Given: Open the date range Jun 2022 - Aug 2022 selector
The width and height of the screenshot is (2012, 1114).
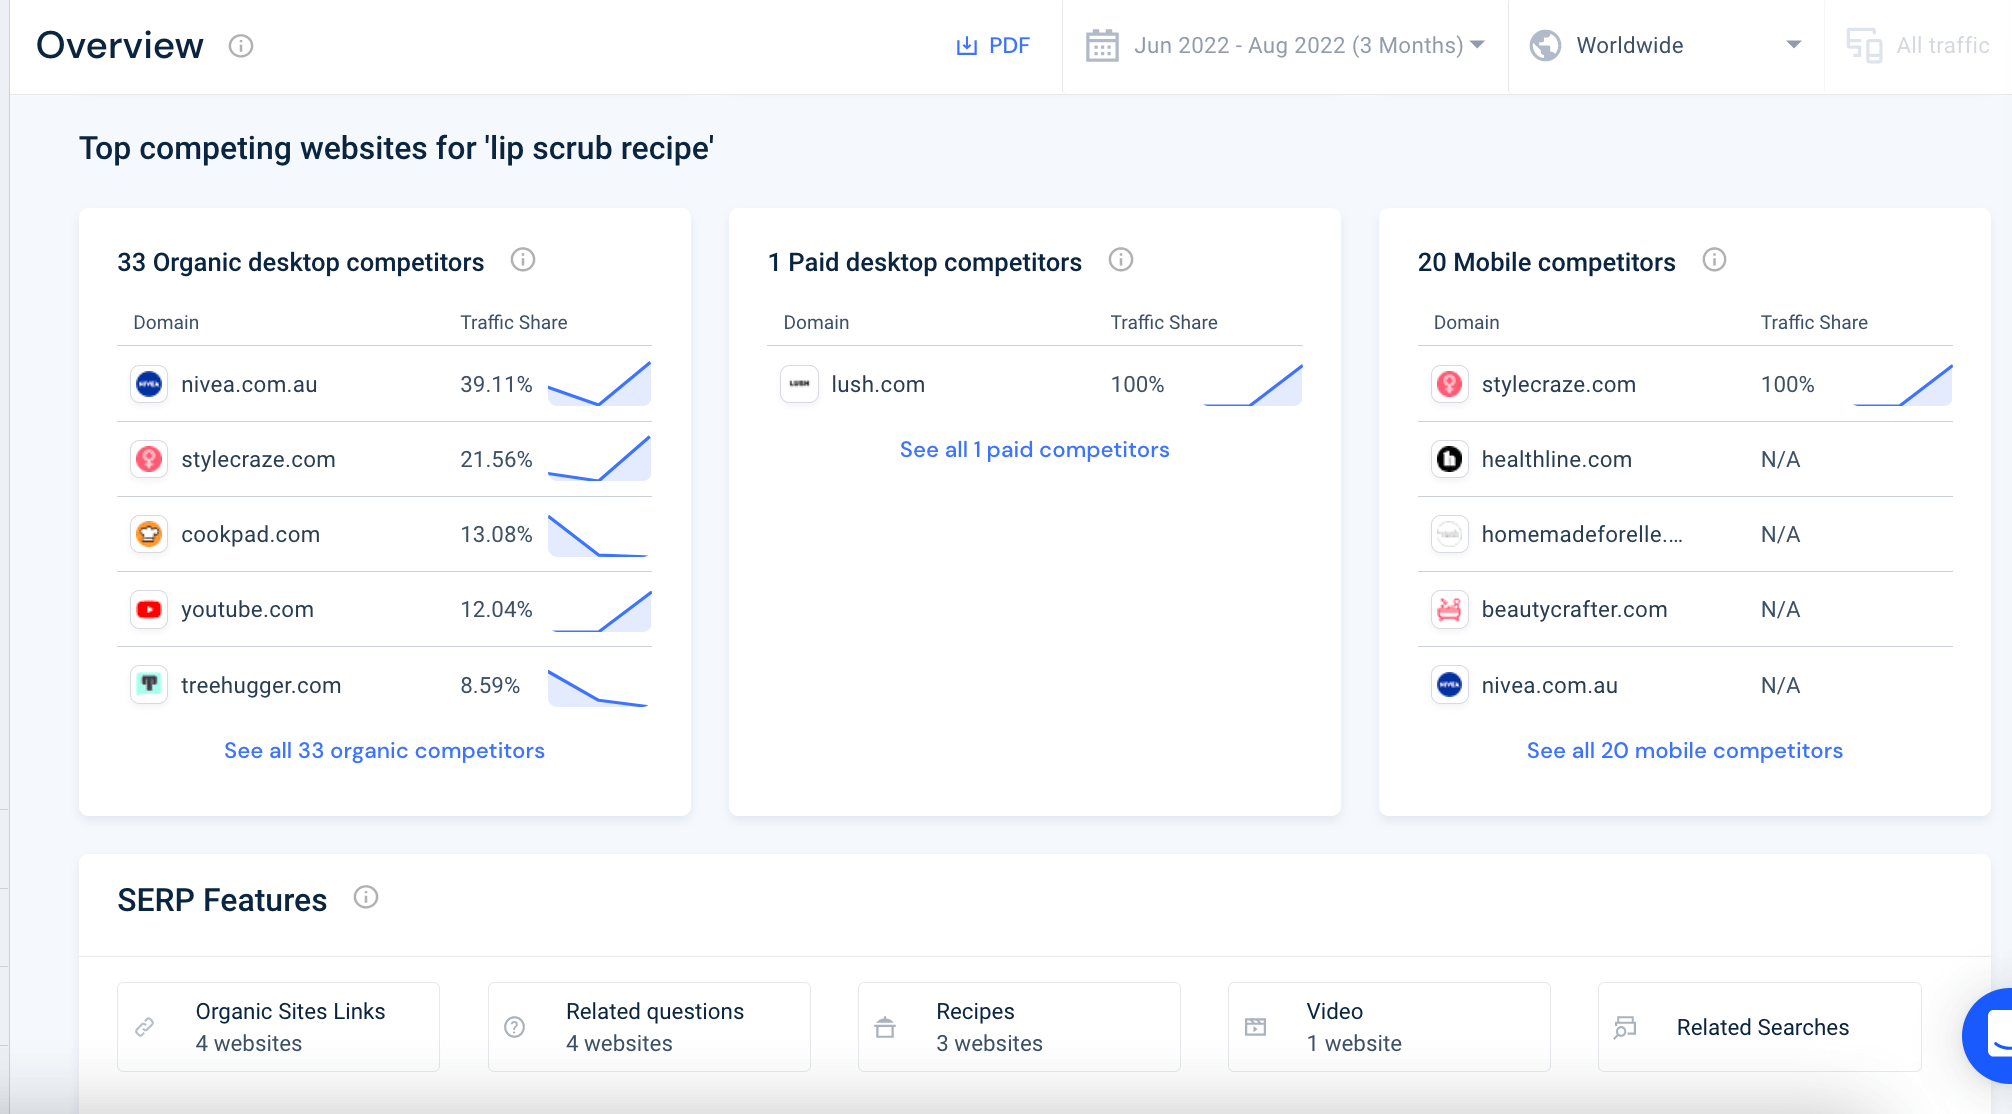Looking at the screenshot, I should tap(1285, 45).
